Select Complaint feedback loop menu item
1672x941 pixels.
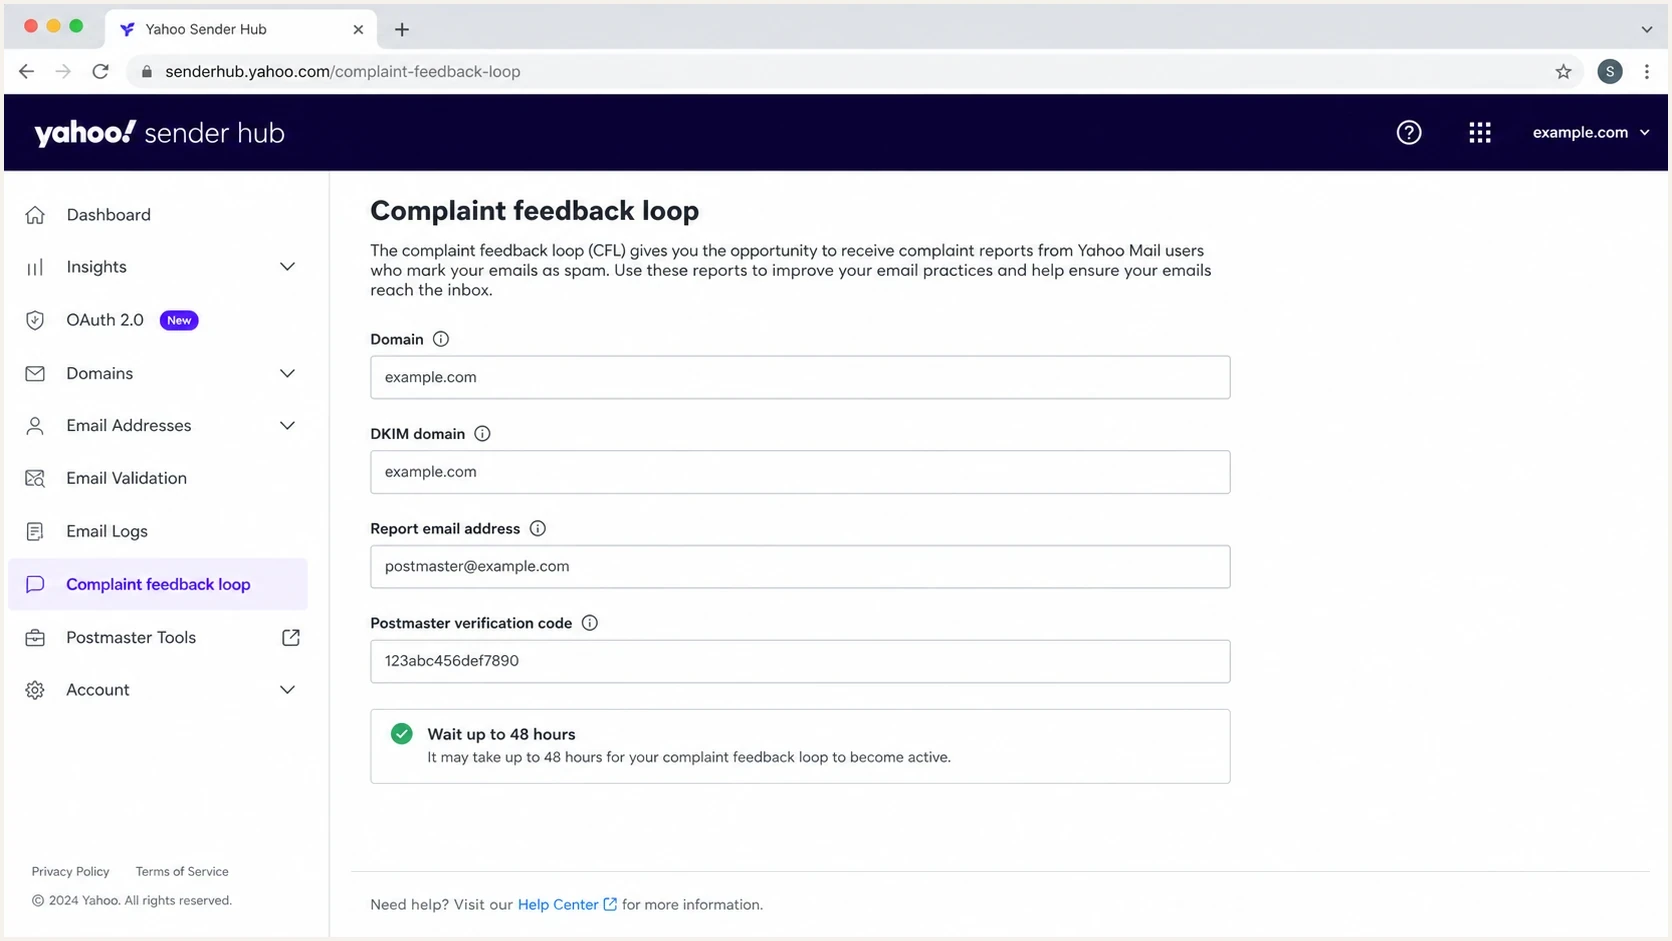[x=158, y=584]
